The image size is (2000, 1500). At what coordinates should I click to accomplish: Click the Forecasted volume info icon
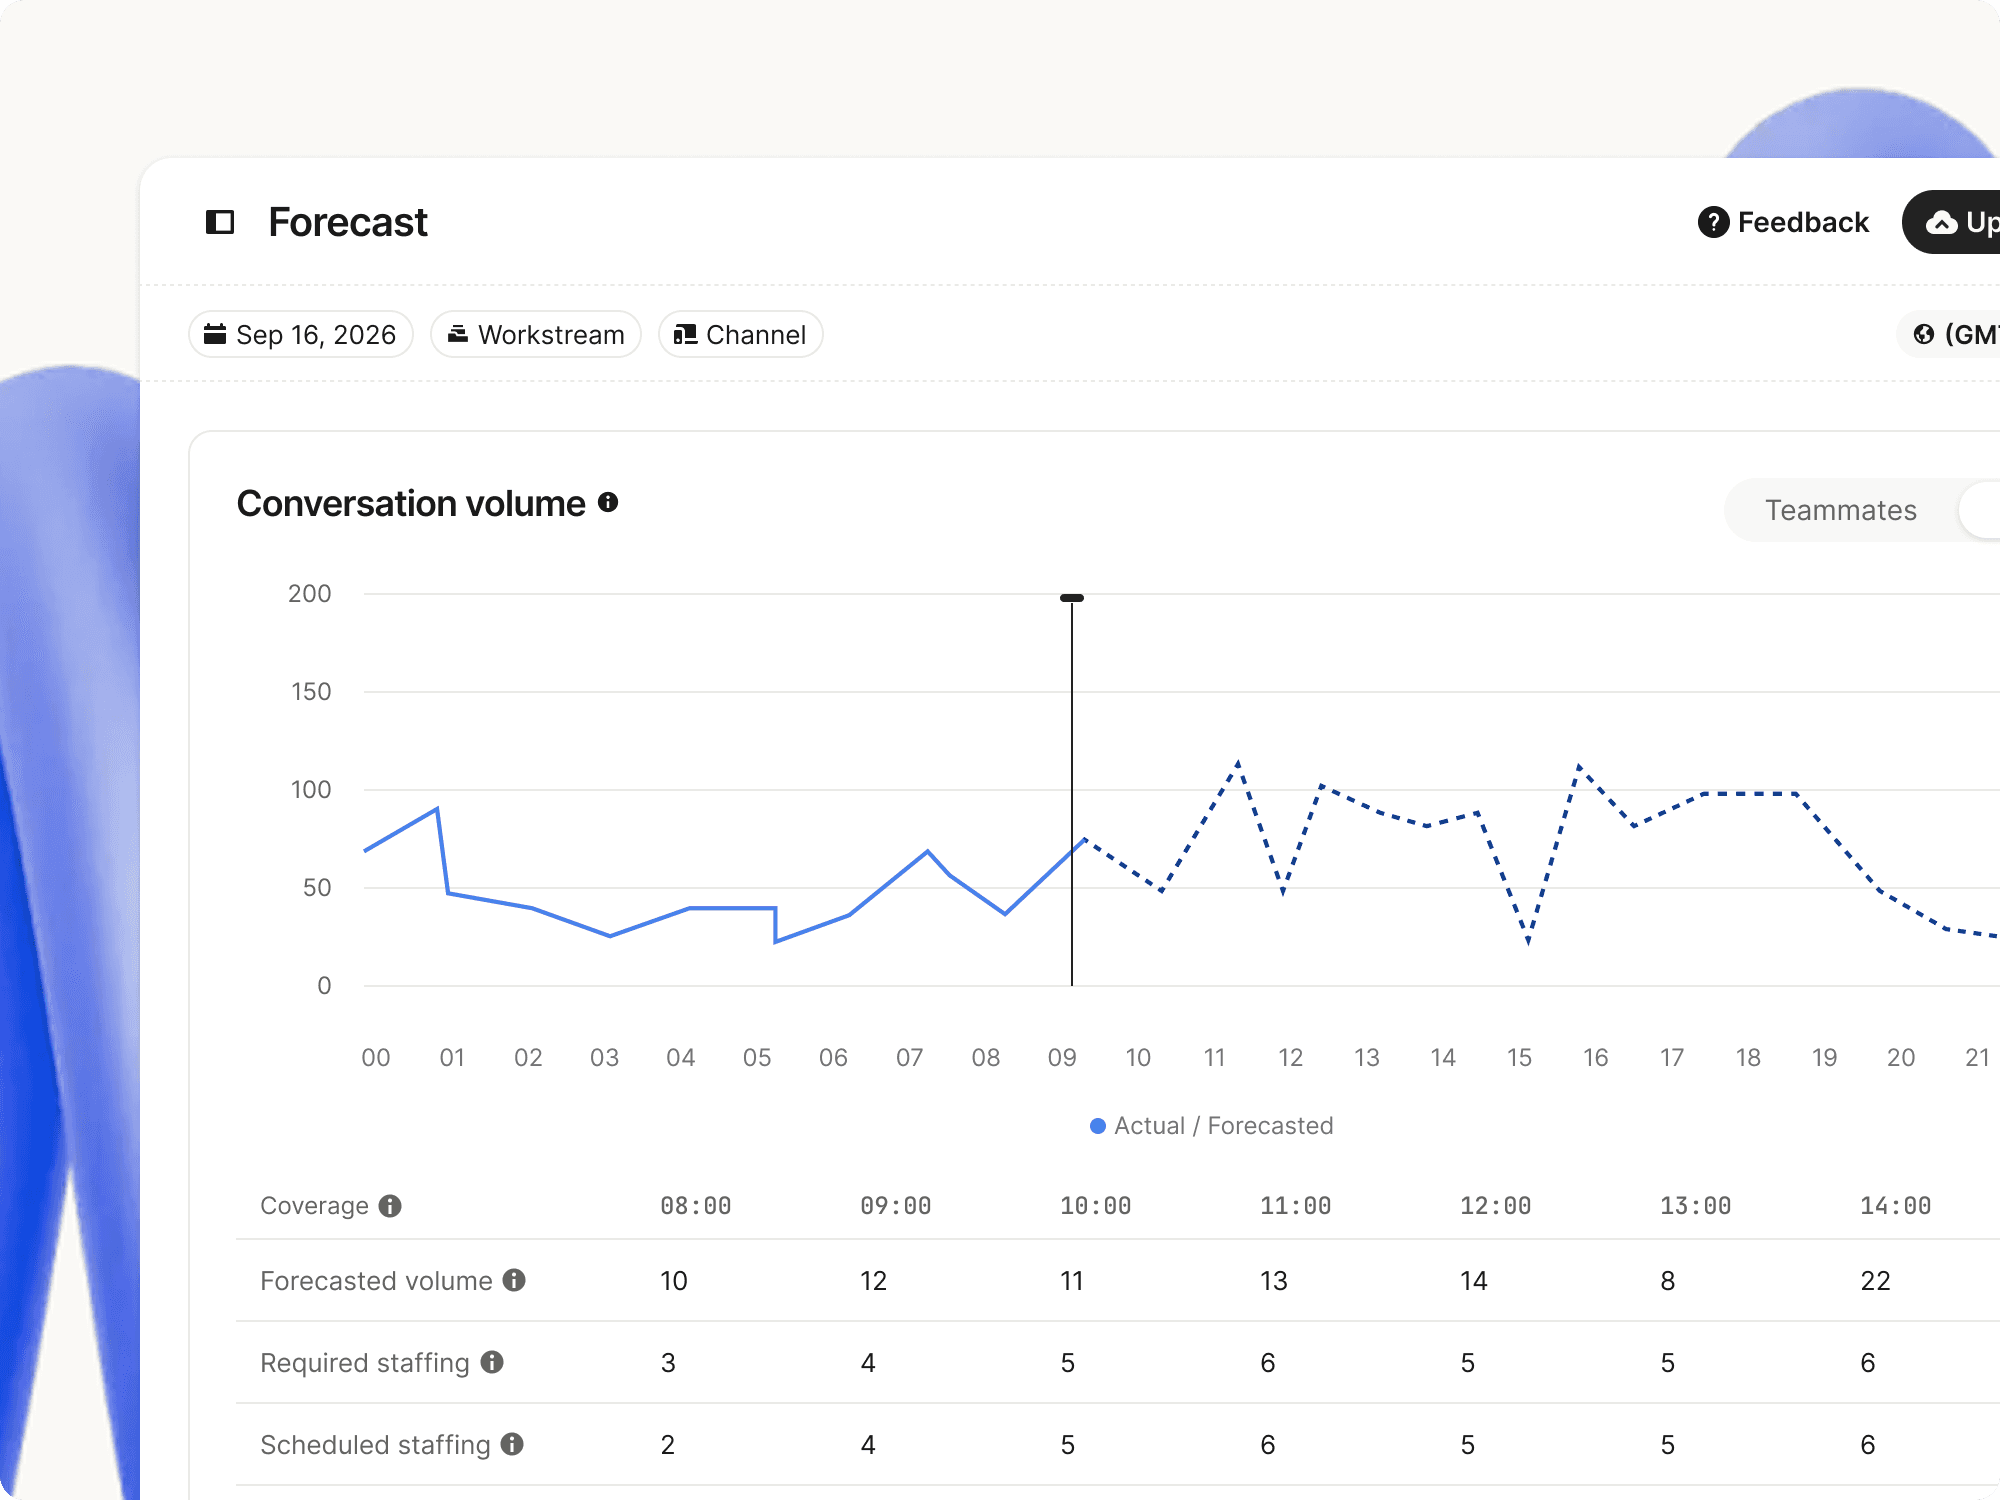pyautogui.click(x=514, y=1280)
